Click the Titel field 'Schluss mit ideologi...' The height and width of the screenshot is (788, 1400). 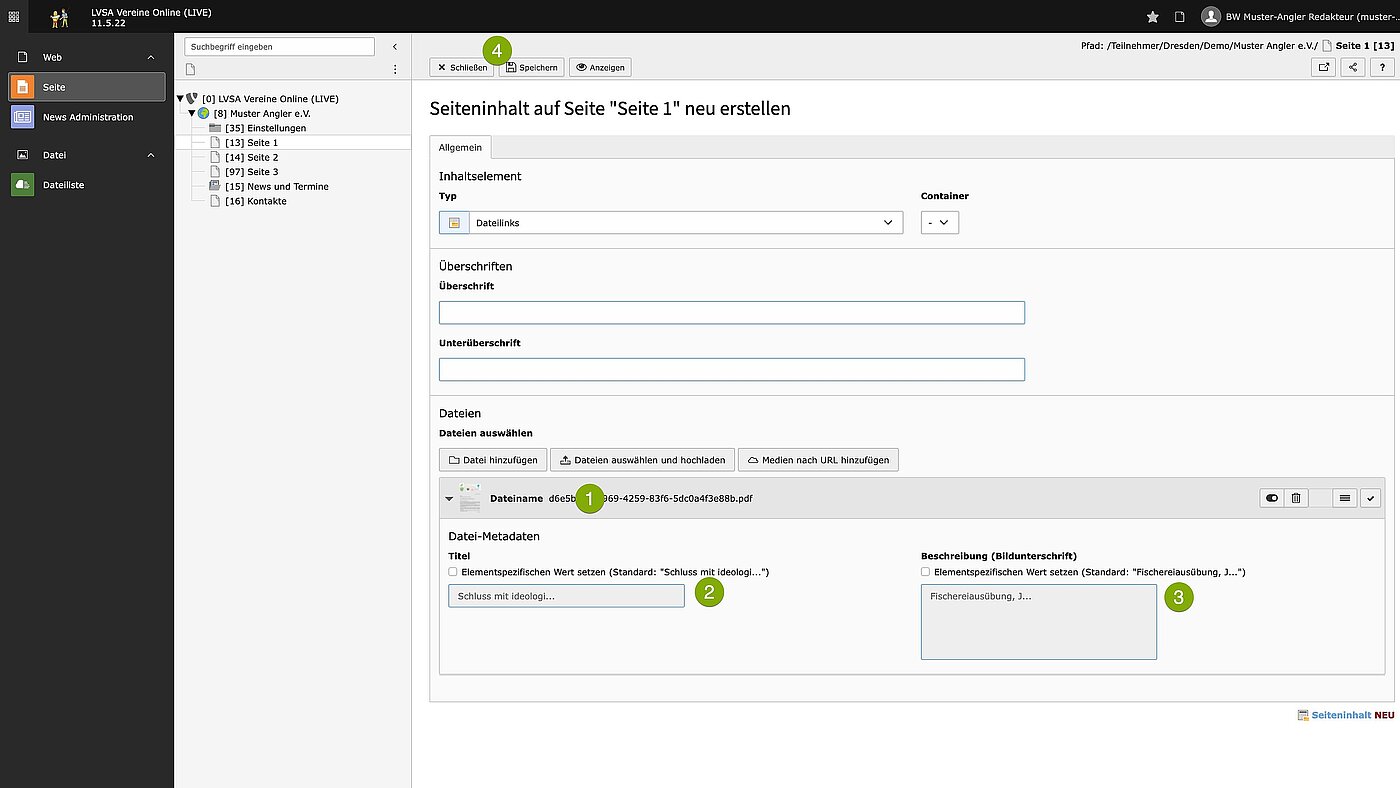coord(566,596)
